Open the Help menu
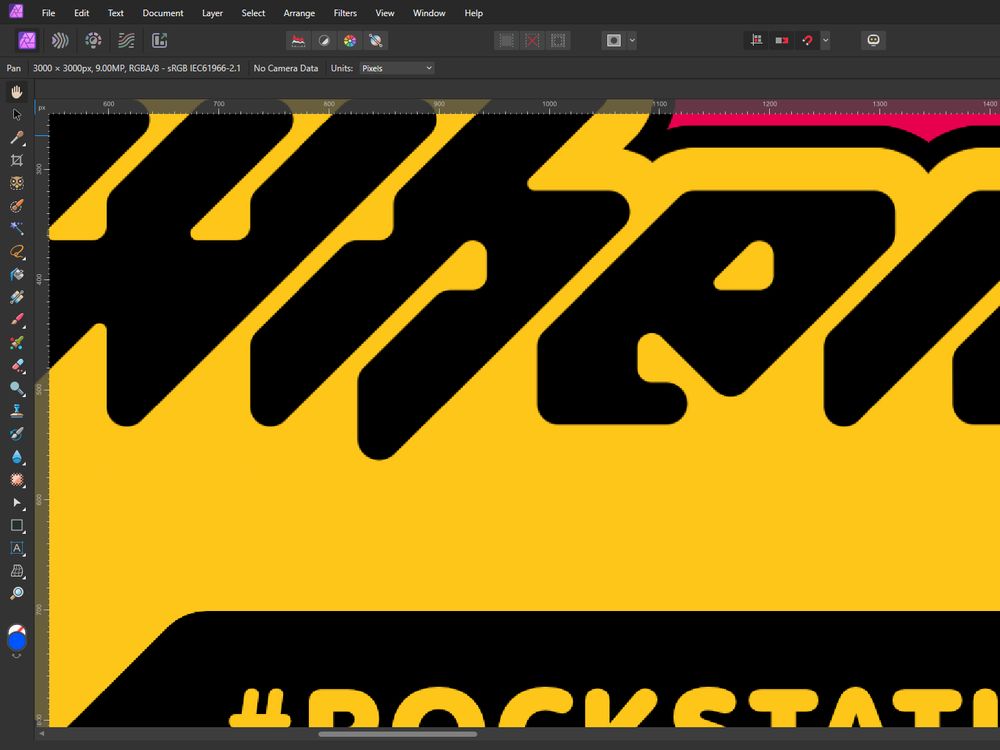1000x750 pixels. (x=473, y=13)
